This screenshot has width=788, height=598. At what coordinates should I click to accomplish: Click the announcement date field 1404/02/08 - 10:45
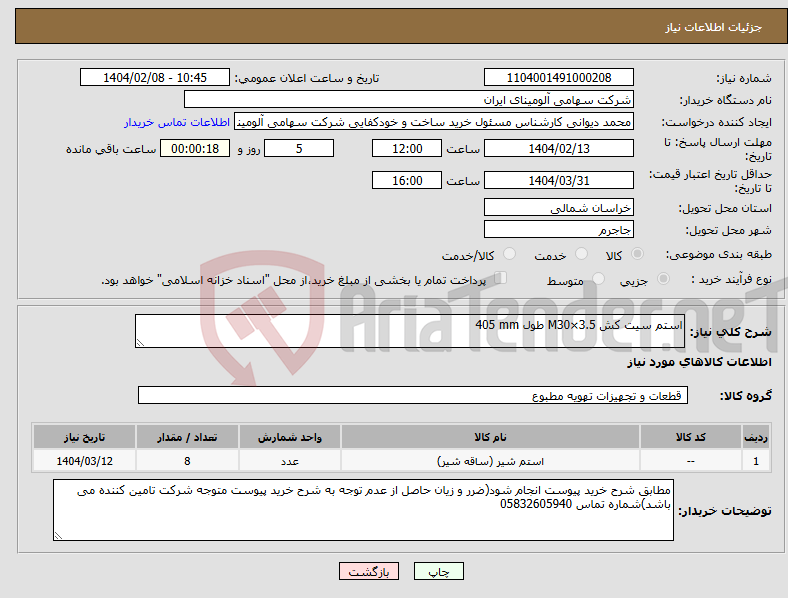pyautogui.click(x=155, y=77)
